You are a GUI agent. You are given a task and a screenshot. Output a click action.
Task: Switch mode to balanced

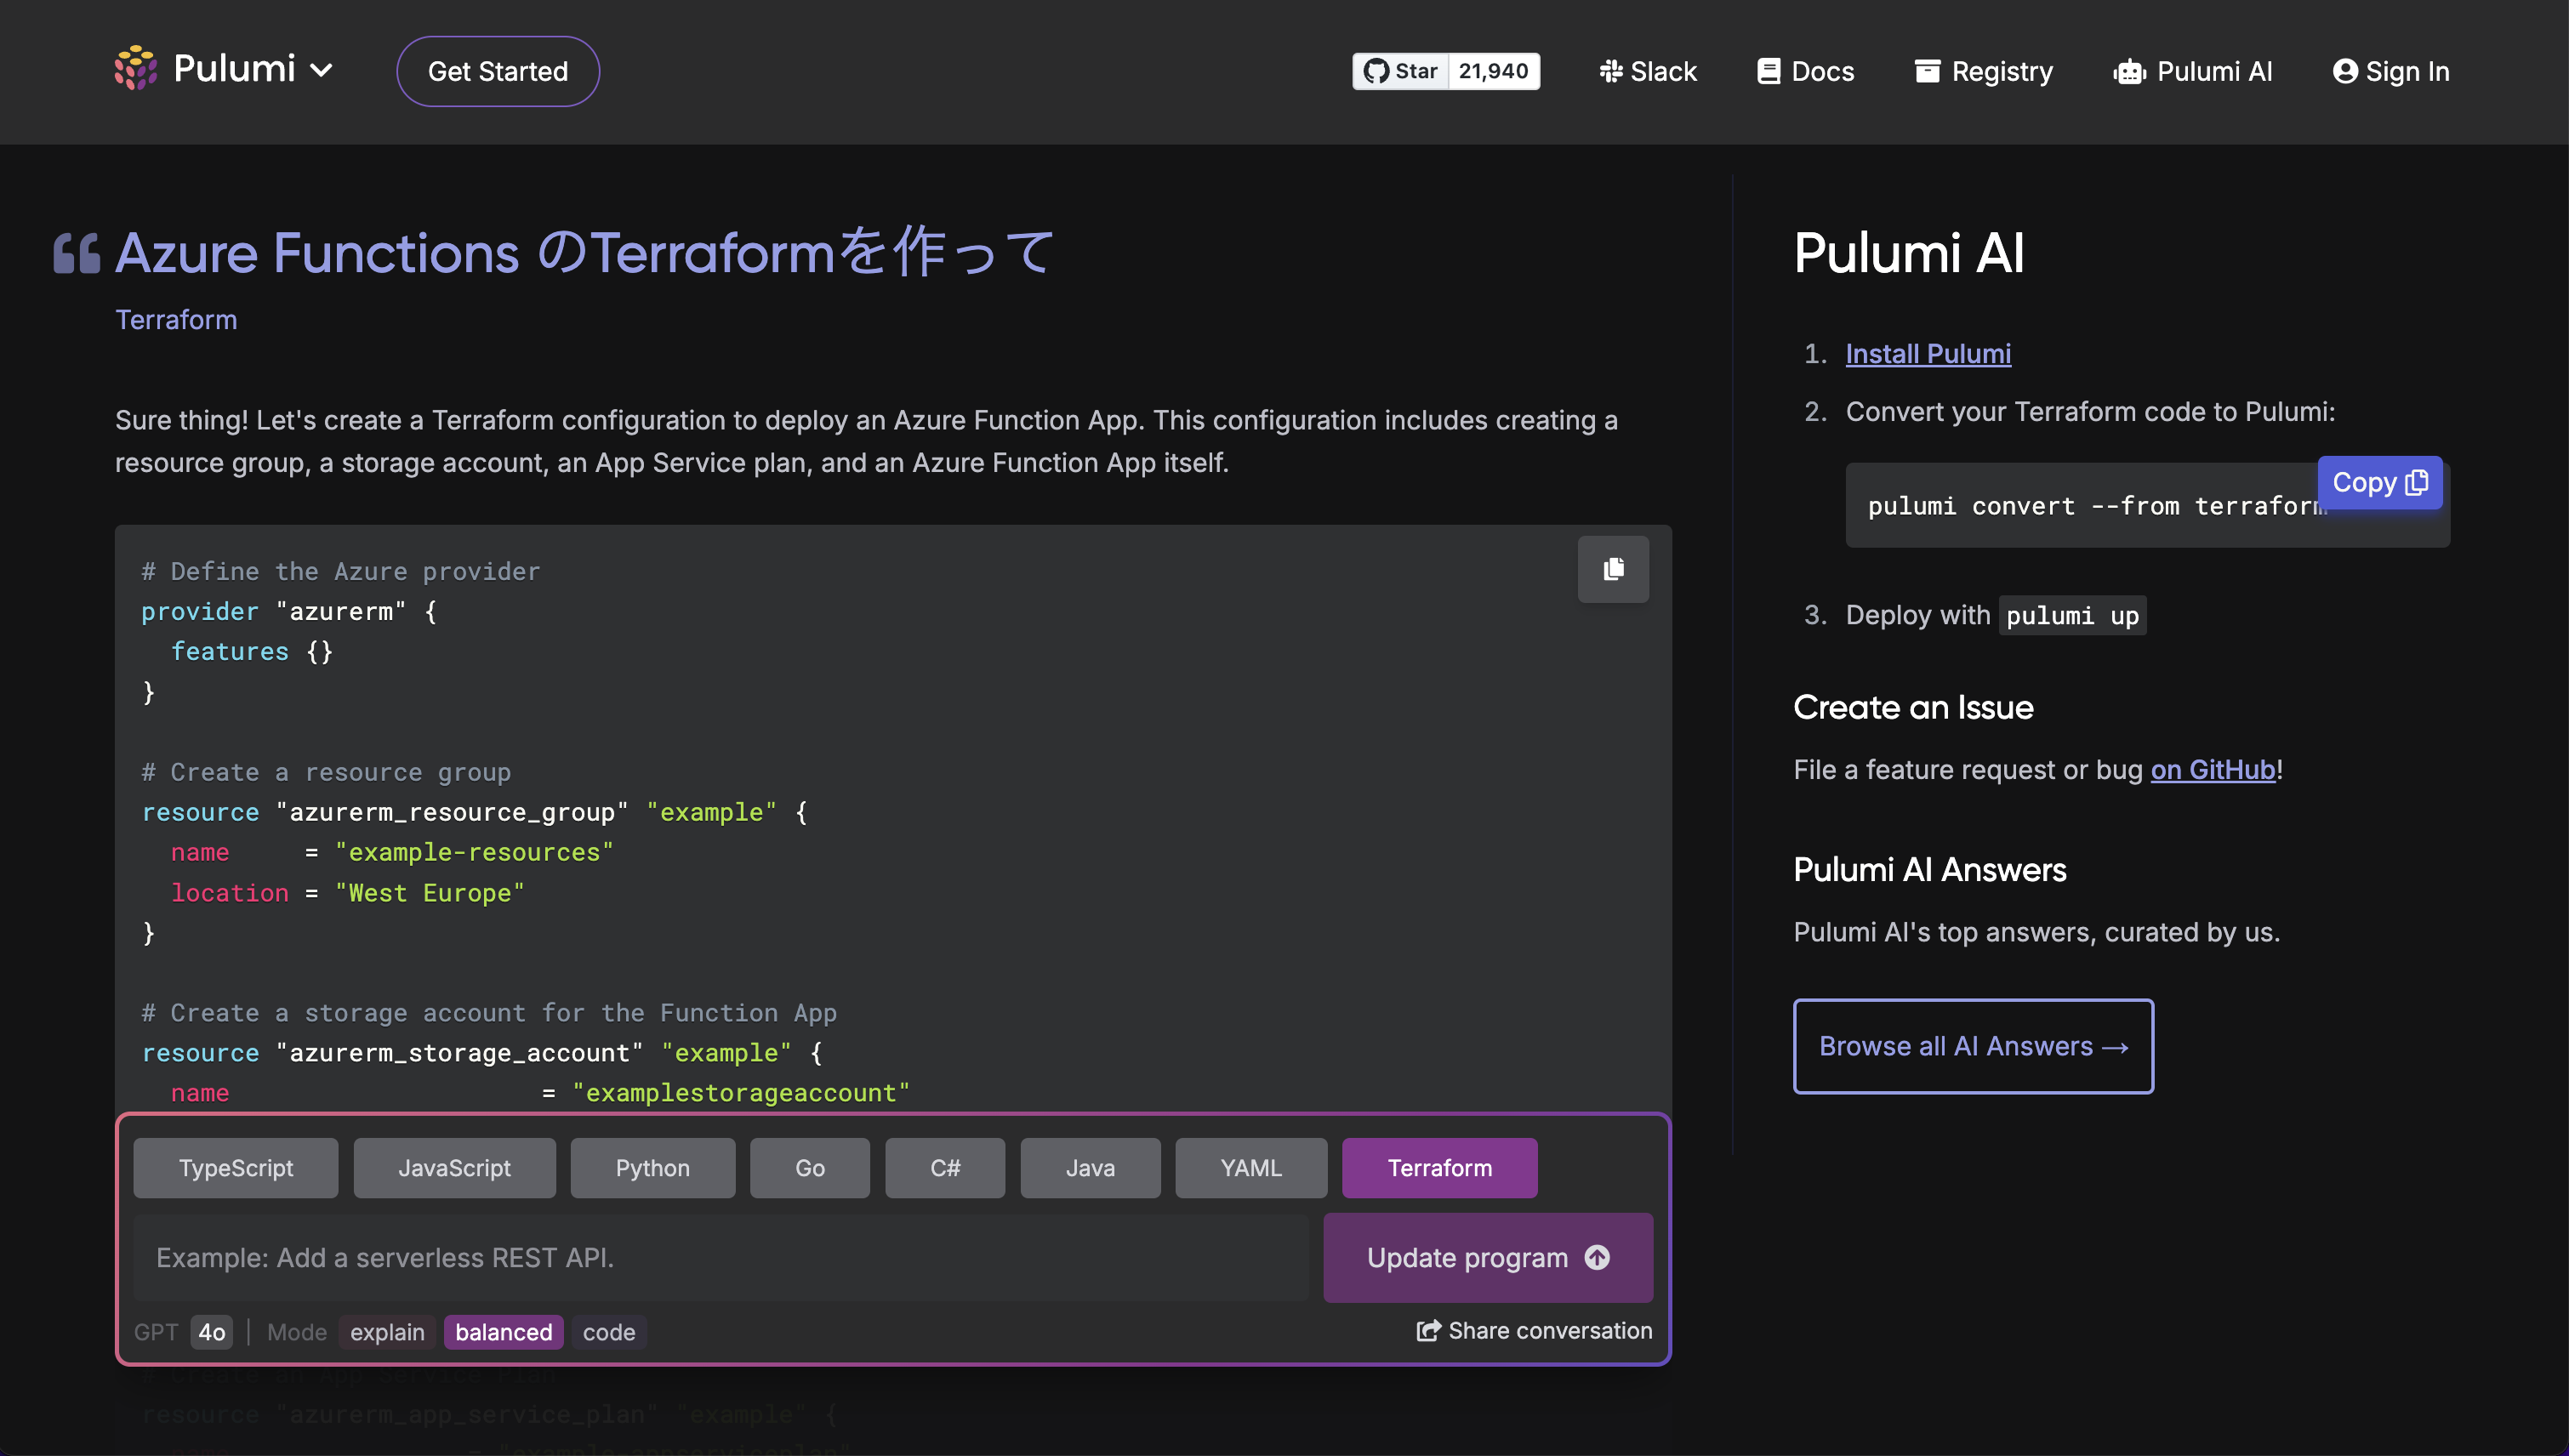(x=504, y=1332)
